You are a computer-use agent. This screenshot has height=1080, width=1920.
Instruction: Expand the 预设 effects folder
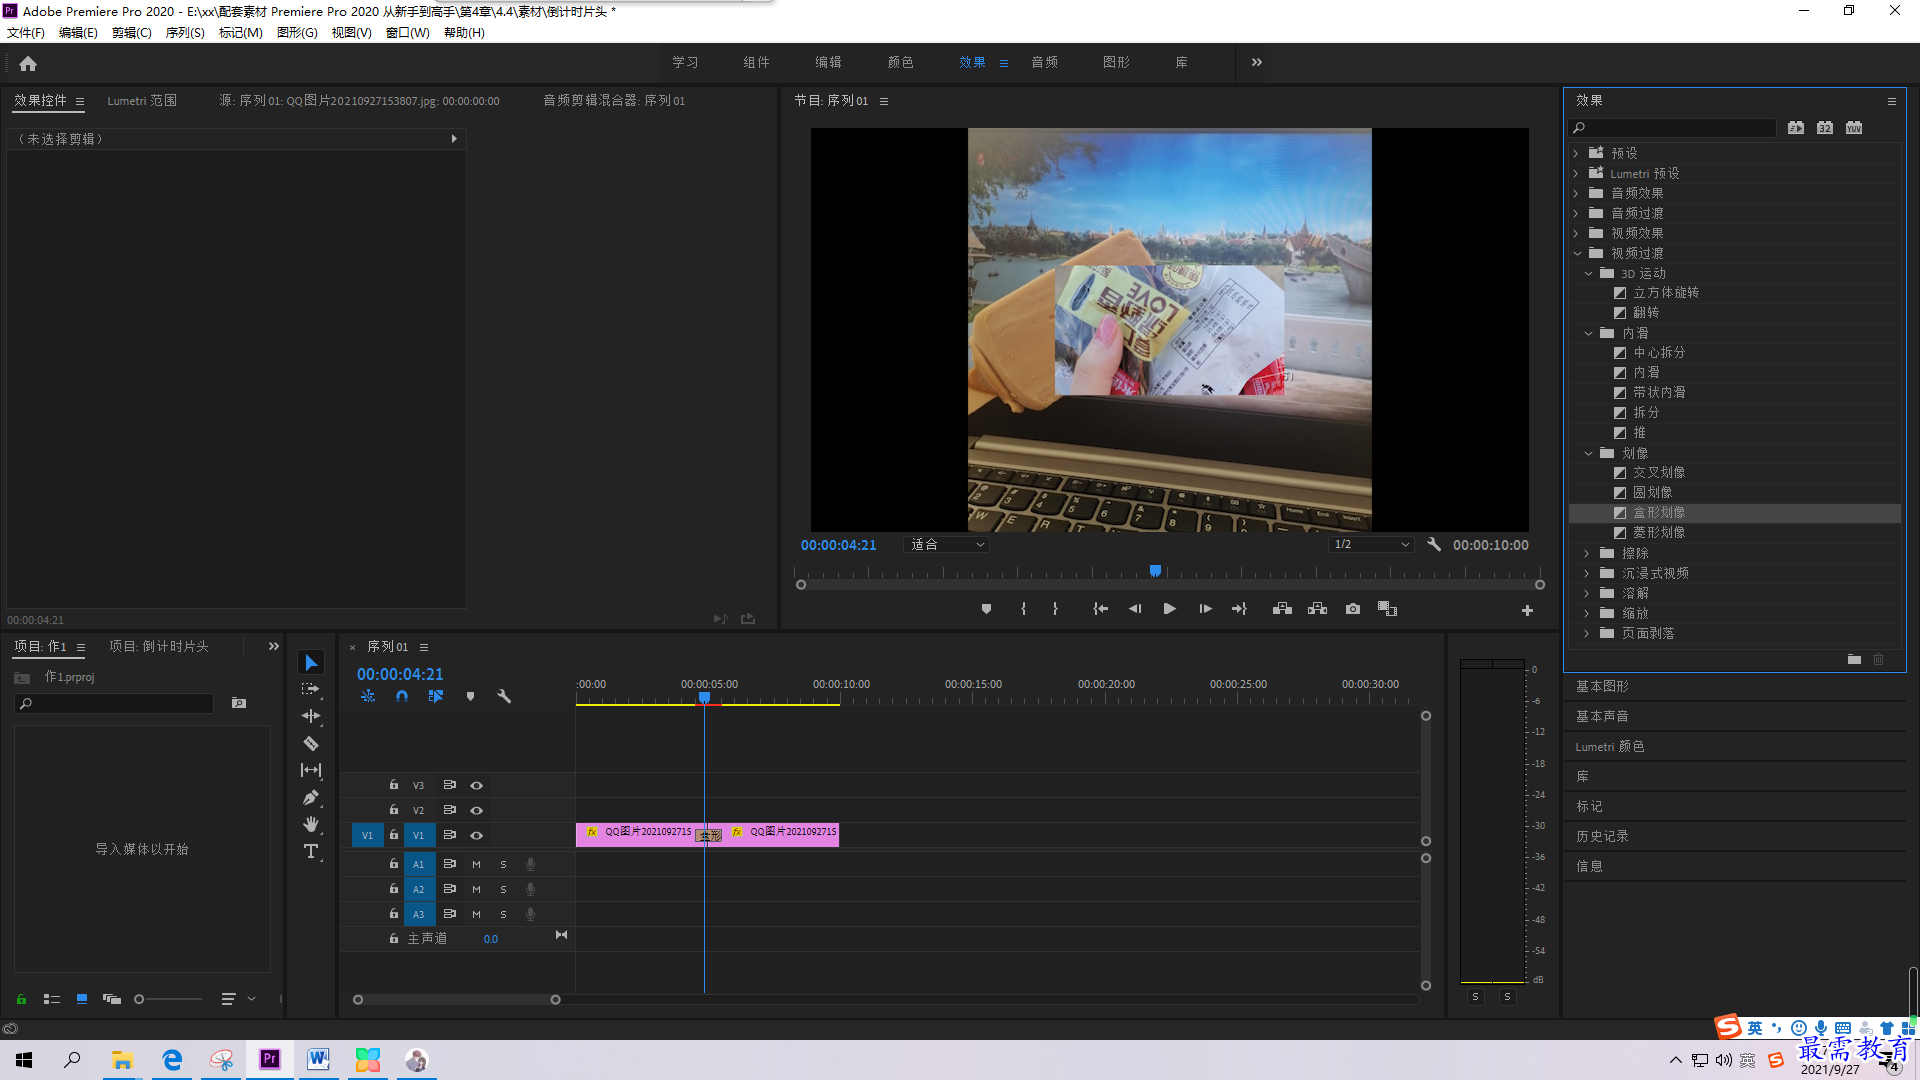click(1576, 153)
